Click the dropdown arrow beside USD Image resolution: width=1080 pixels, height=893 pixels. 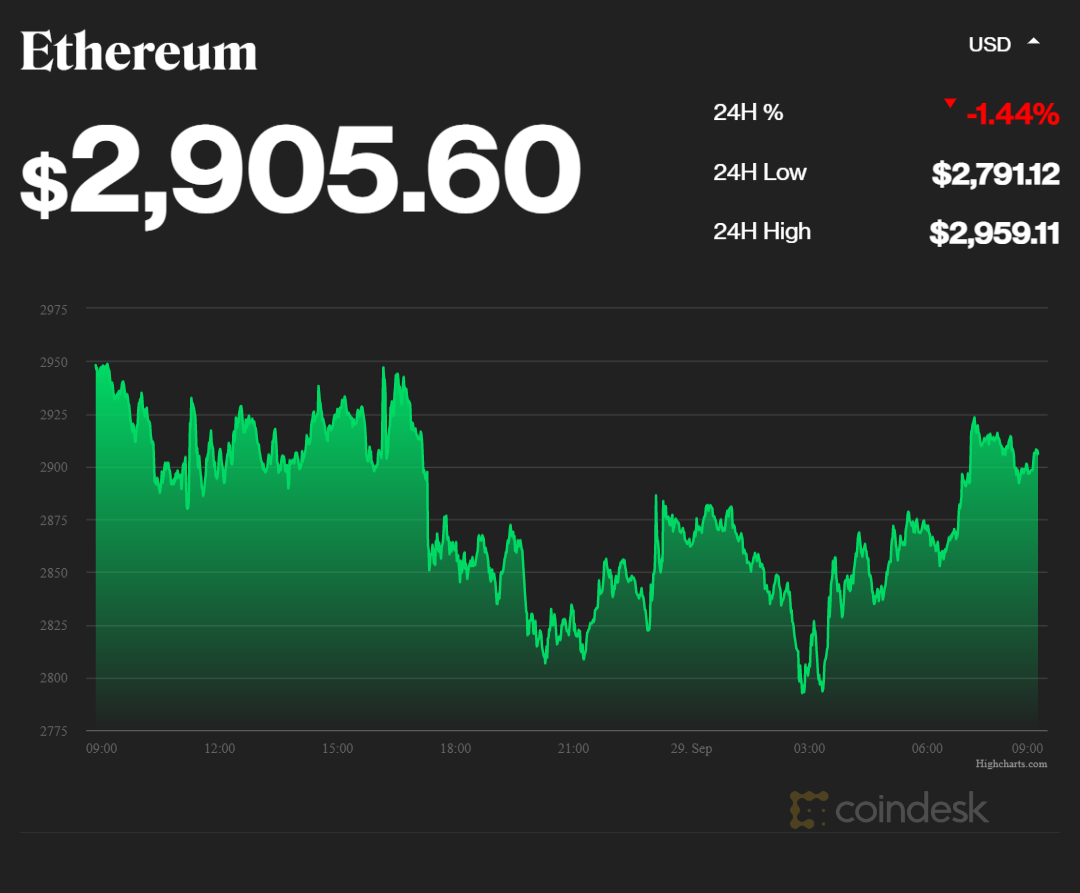pyautogui.click(x=1034, y=42)
